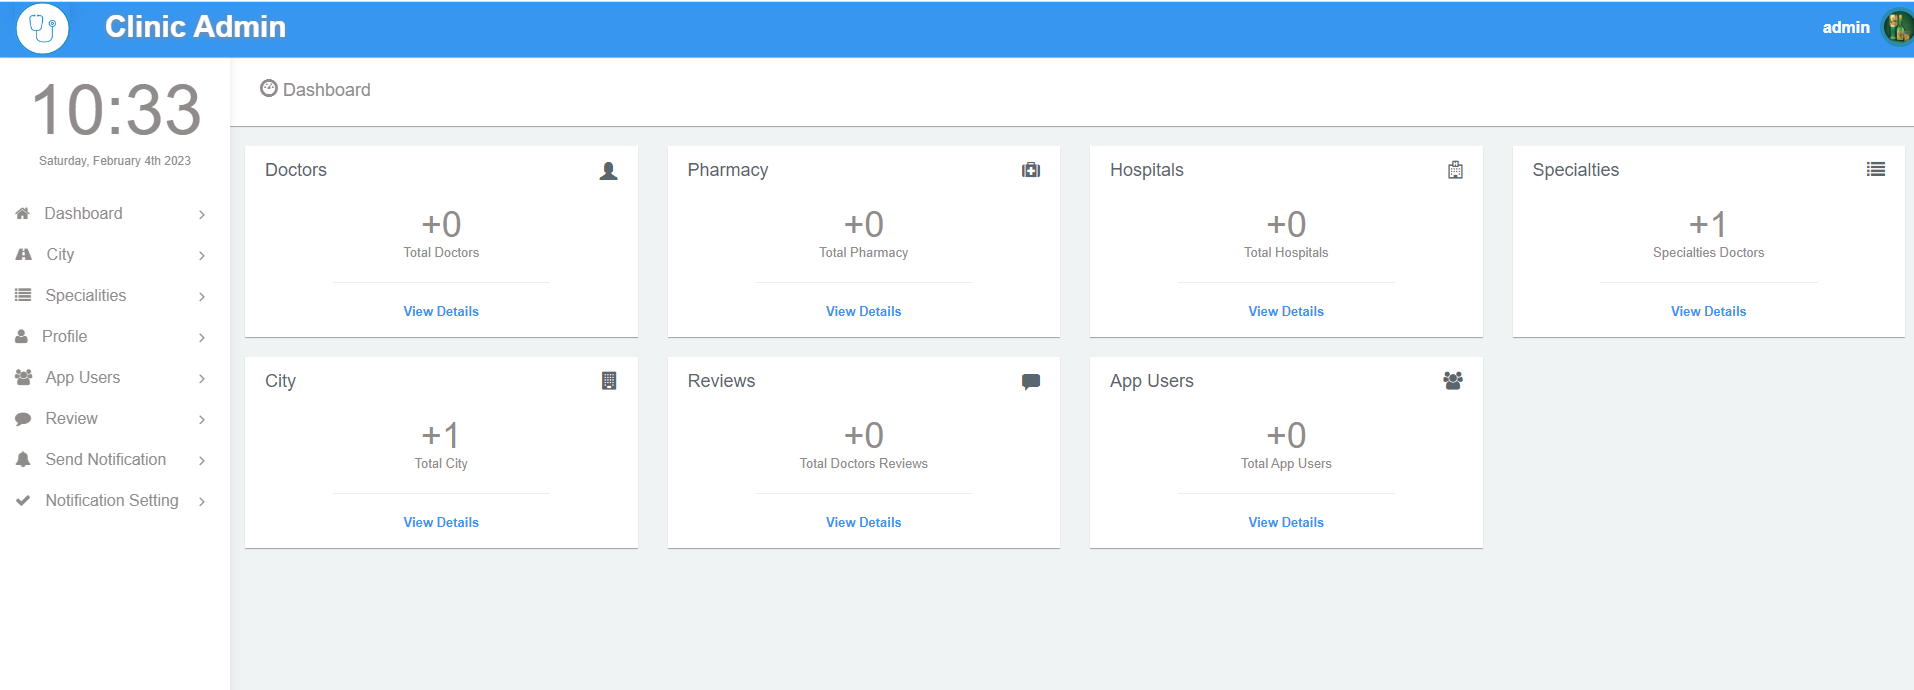The width and height of the screenshot is (1914, 690).
Task: View Details of the Hospitals card
Action: 1286,311
